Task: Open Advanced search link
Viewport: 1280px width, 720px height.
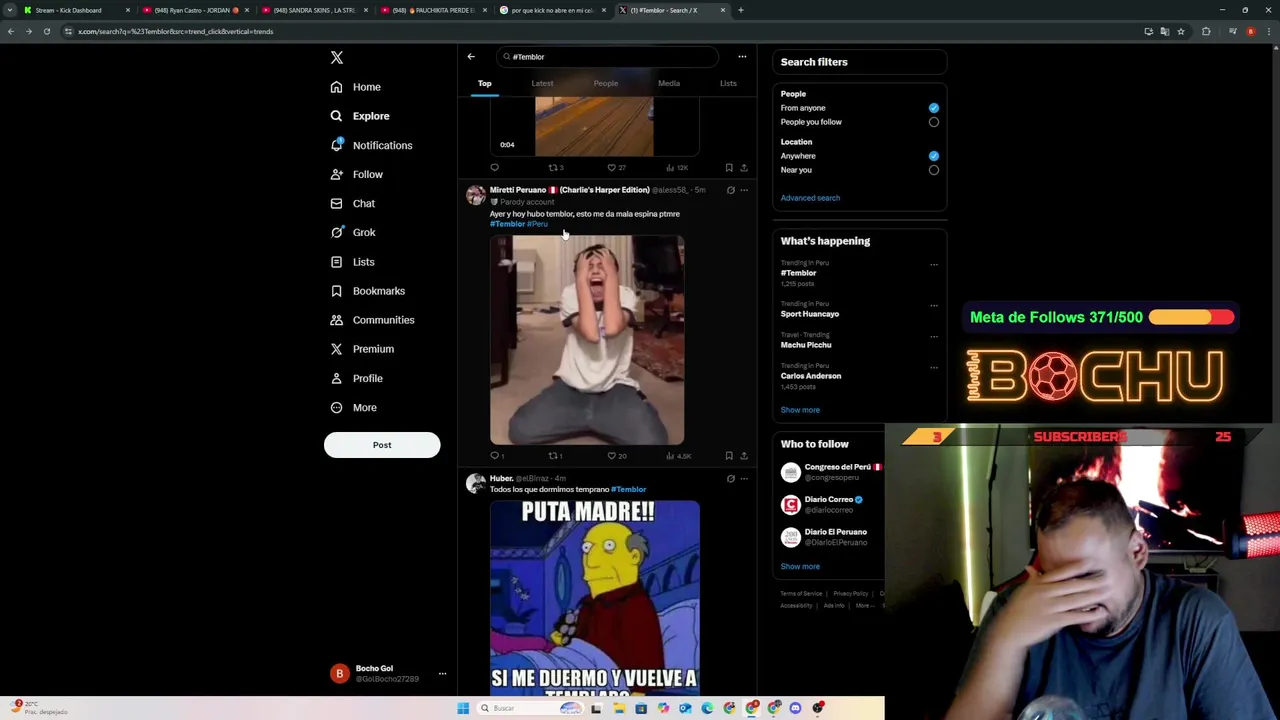Action: tap(810, 198)
